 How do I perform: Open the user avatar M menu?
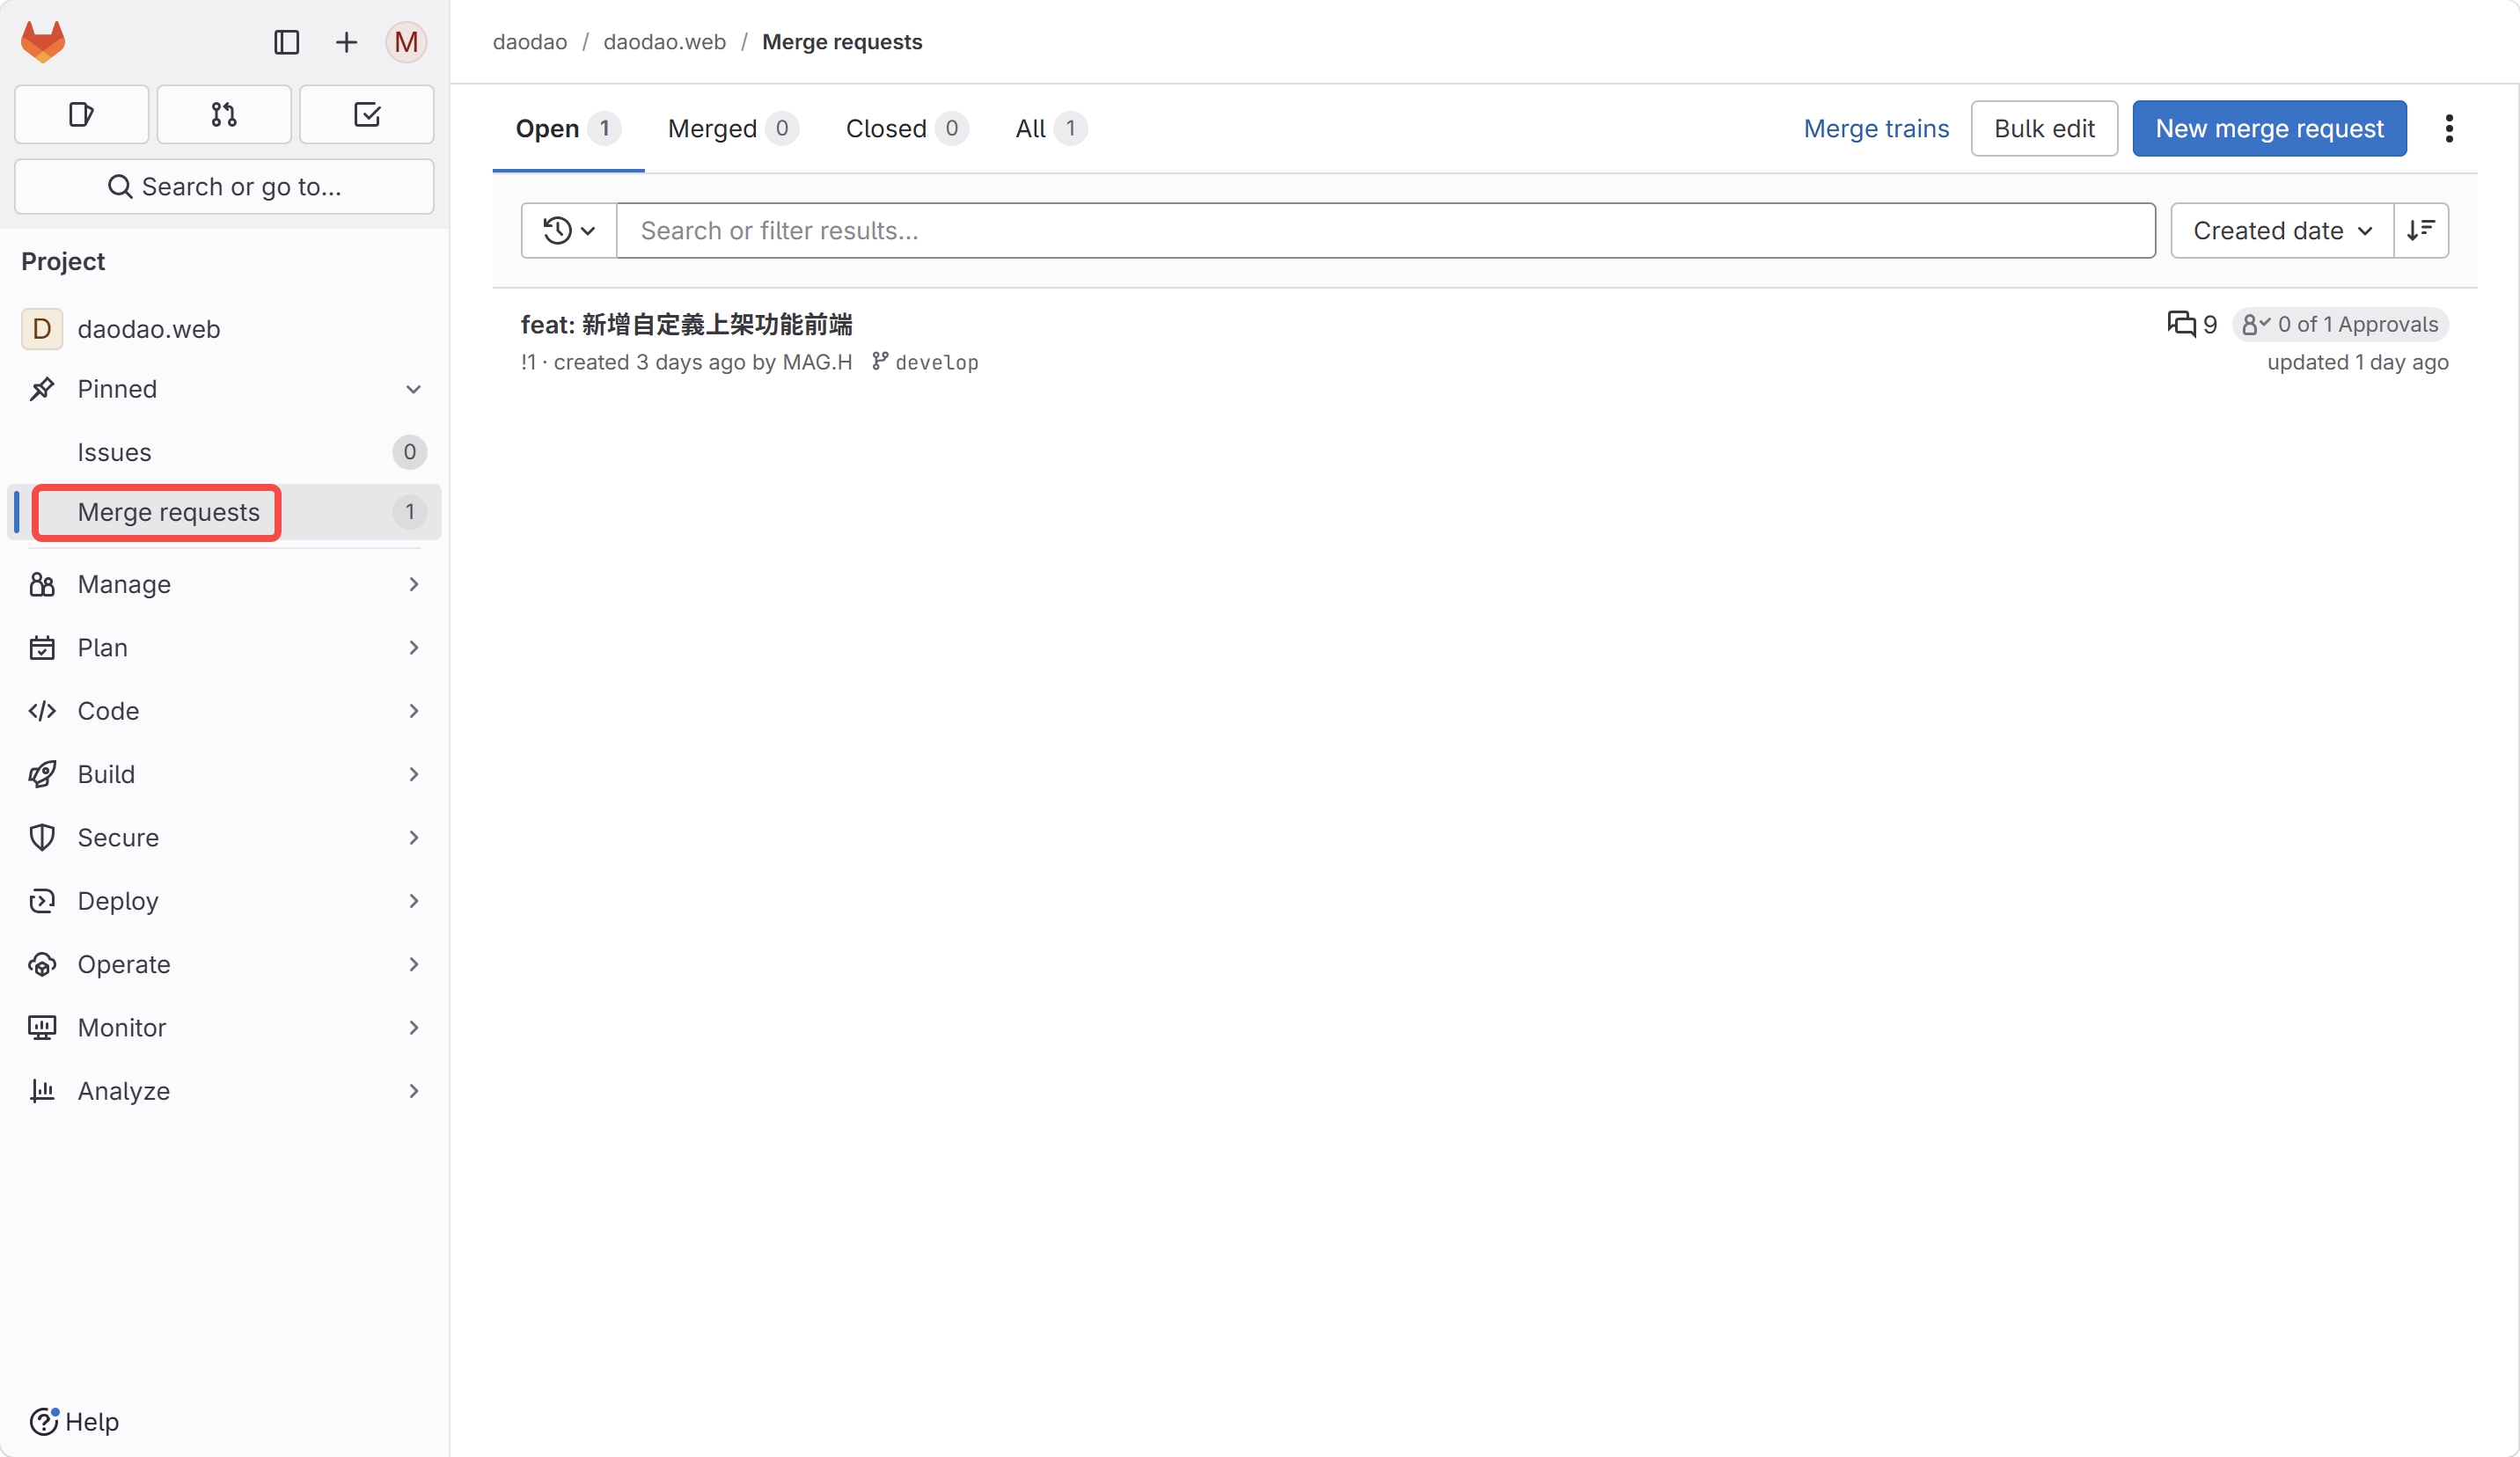[406, 42]
